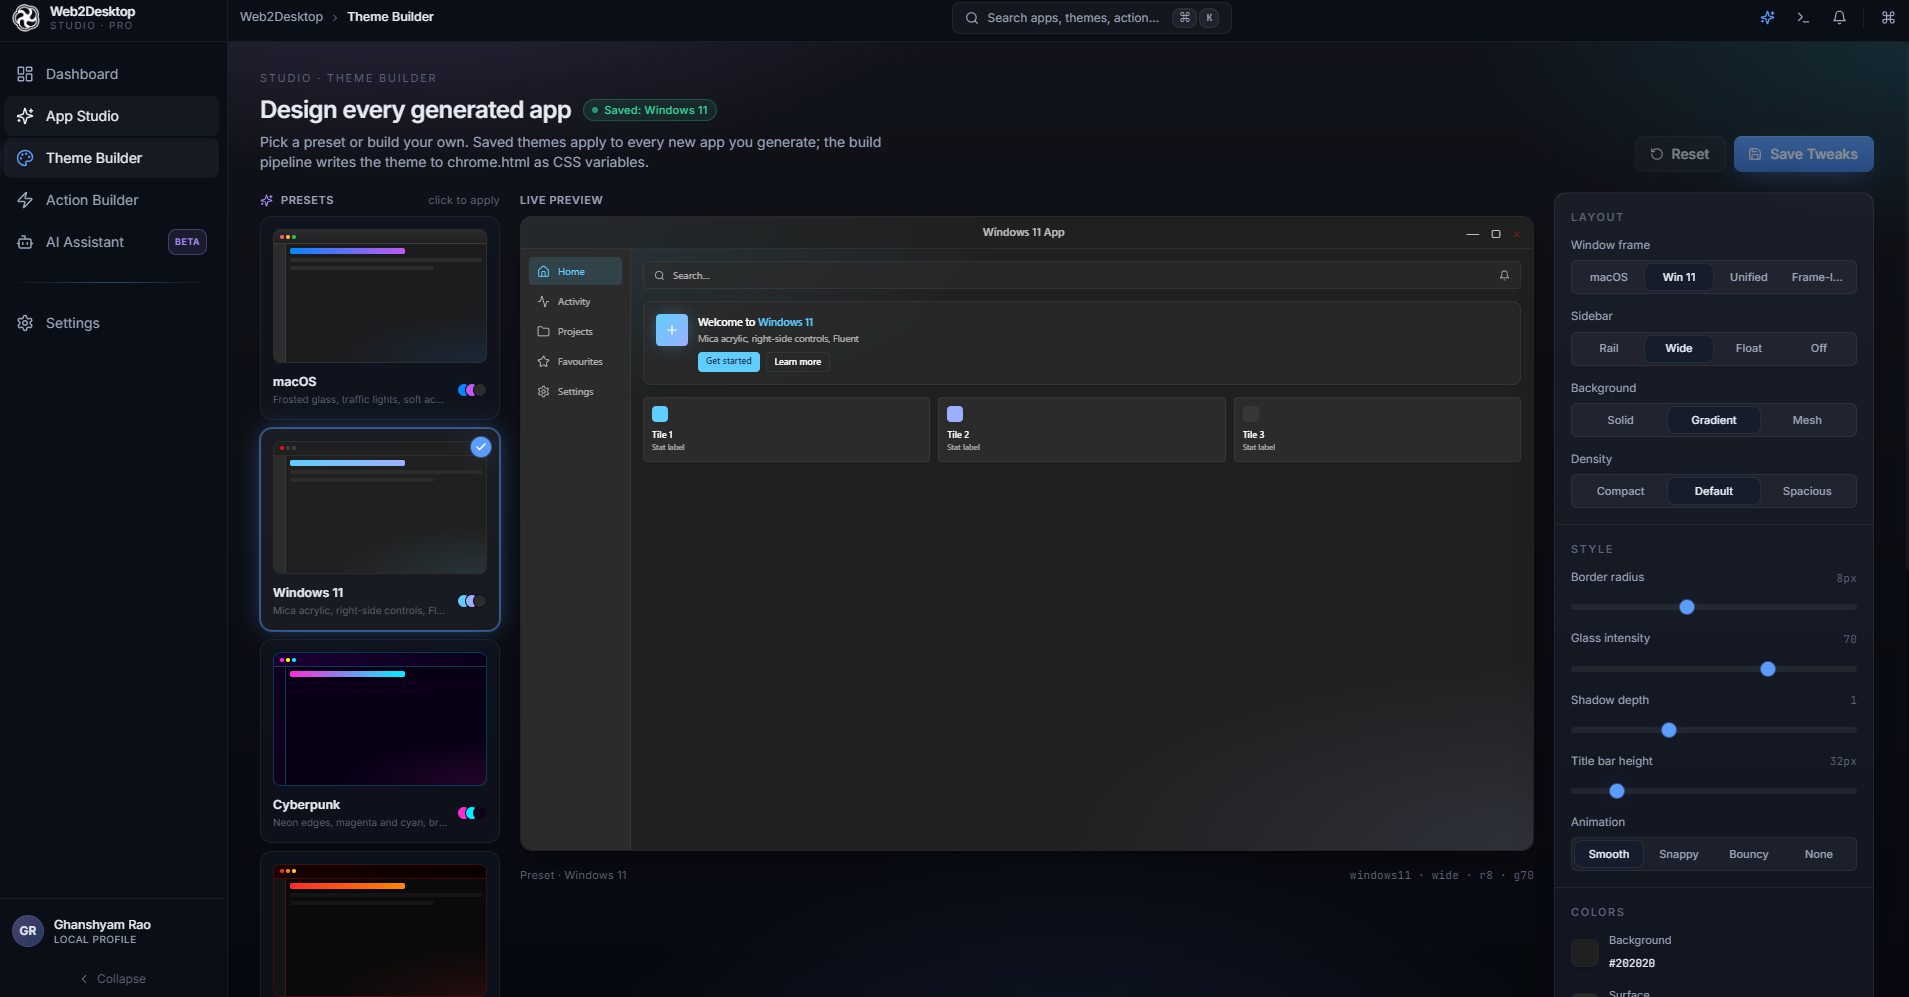Open Settings in the left sidebar
This screenshot has height=997, width=1909.
coord(112,323)
